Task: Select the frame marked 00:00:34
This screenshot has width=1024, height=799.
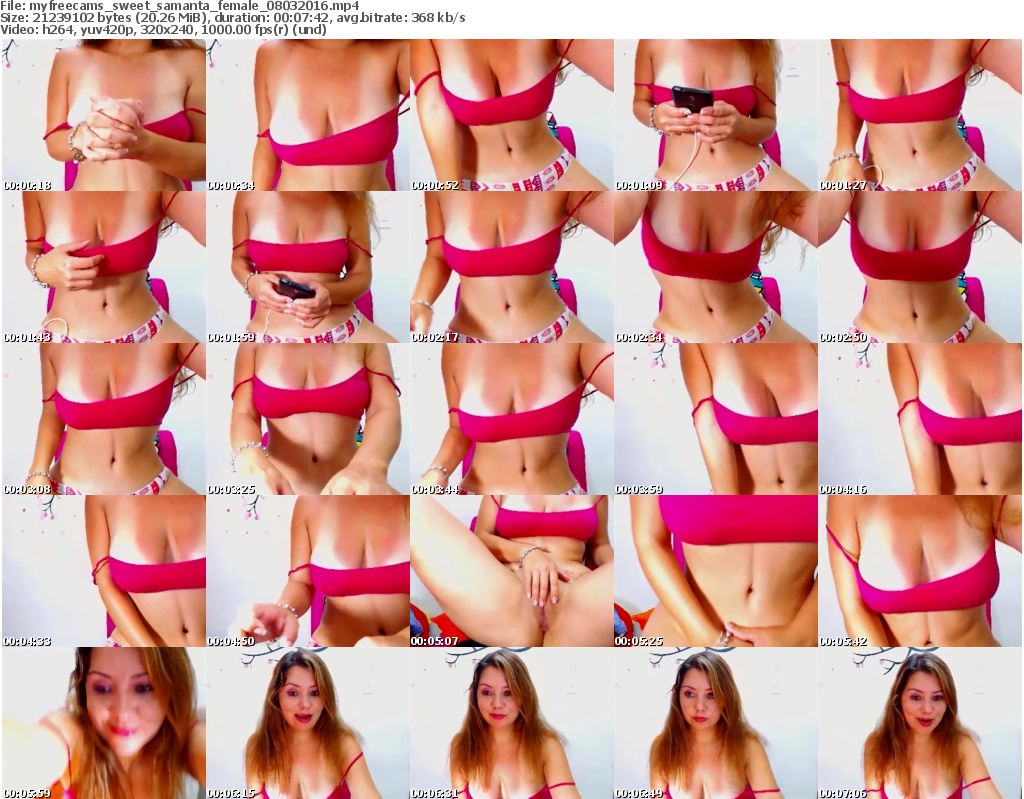Action: (308, 115)
